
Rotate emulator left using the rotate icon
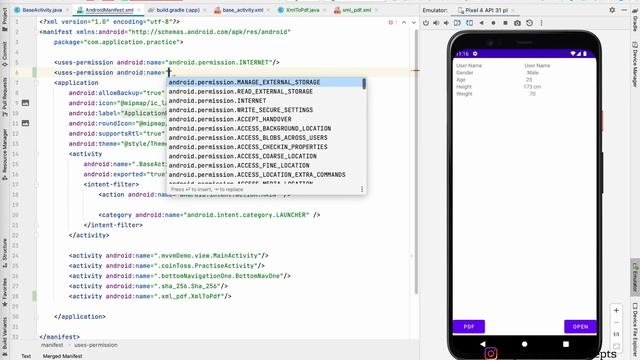coord(458,23)
